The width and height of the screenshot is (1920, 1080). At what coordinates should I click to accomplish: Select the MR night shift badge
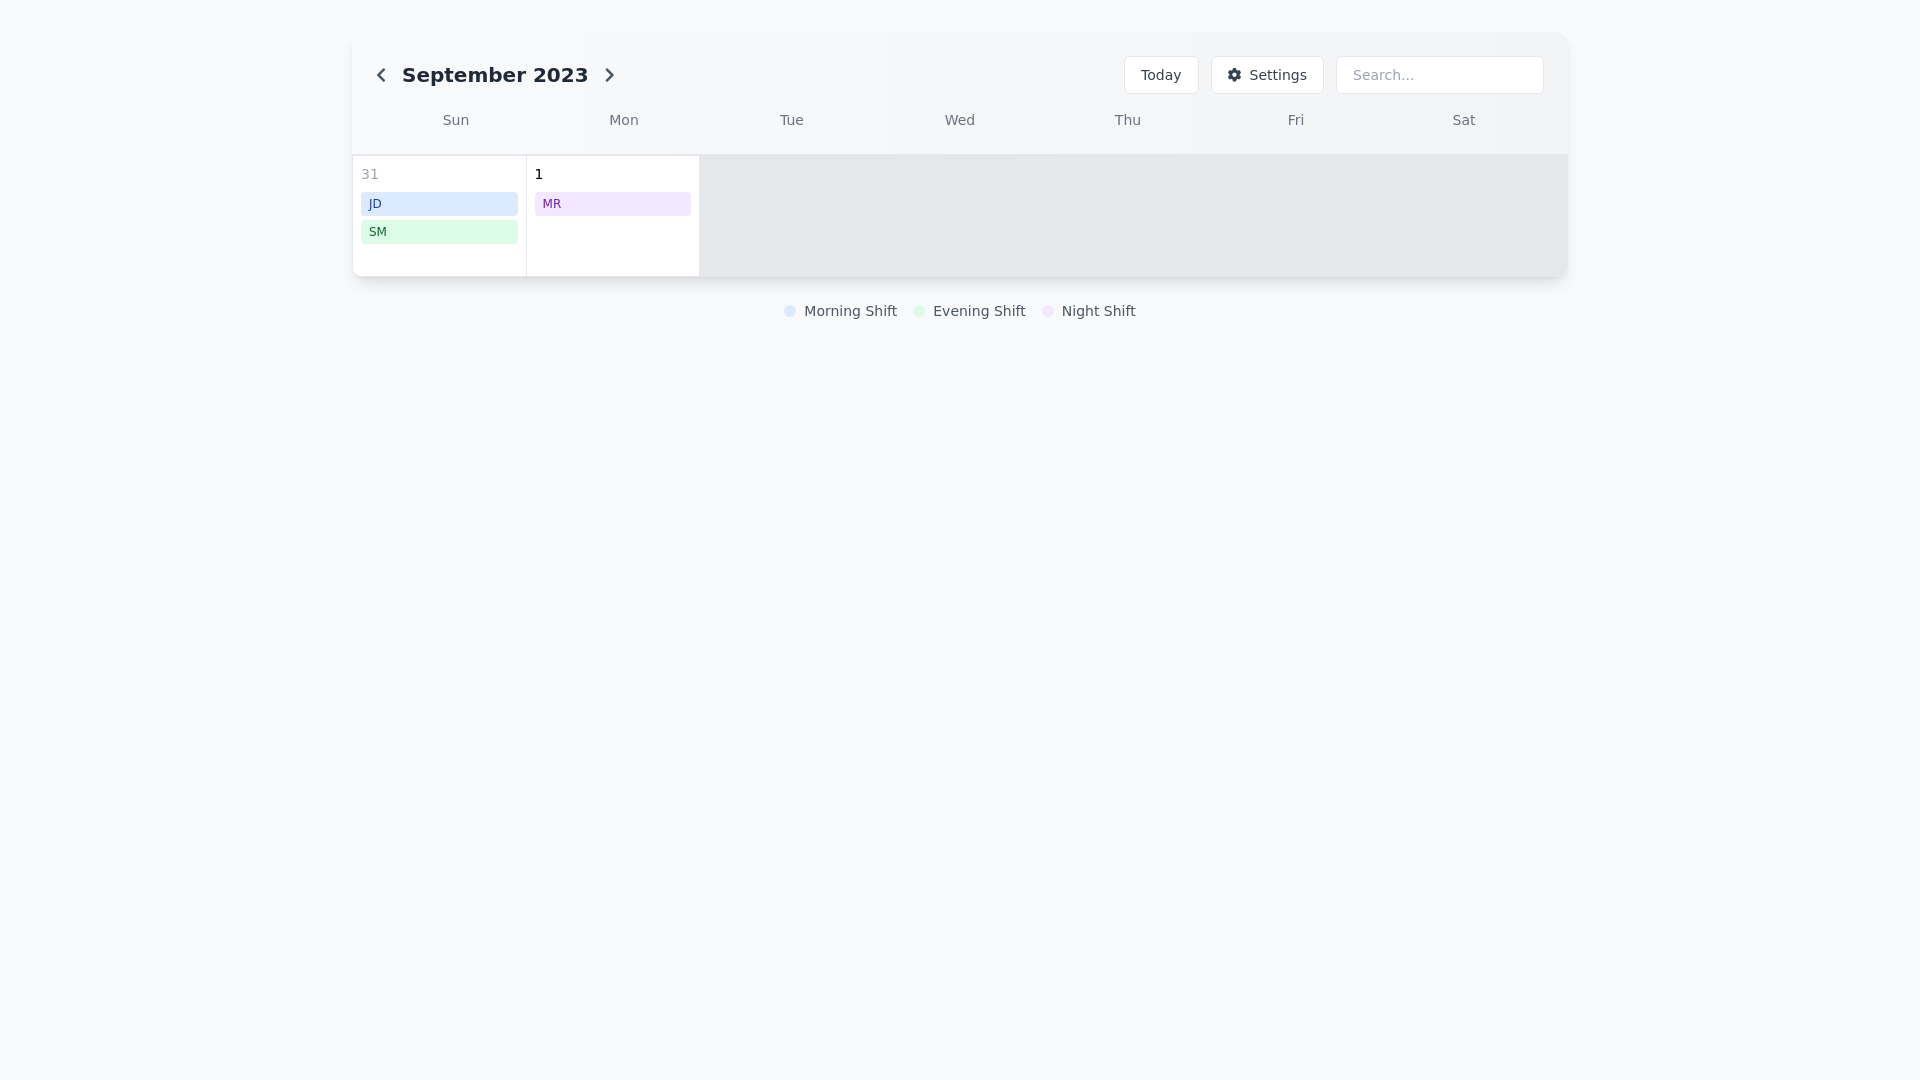612,204
